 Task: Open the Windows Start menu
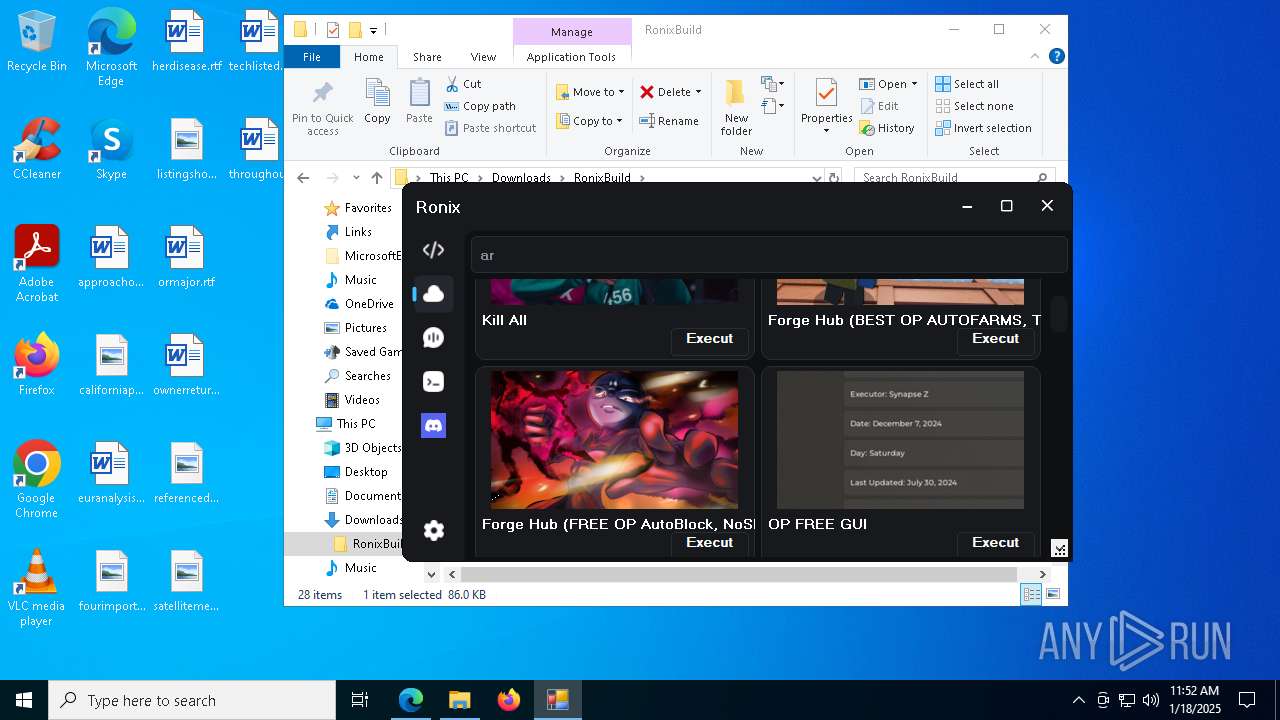[x=24, y=700]
